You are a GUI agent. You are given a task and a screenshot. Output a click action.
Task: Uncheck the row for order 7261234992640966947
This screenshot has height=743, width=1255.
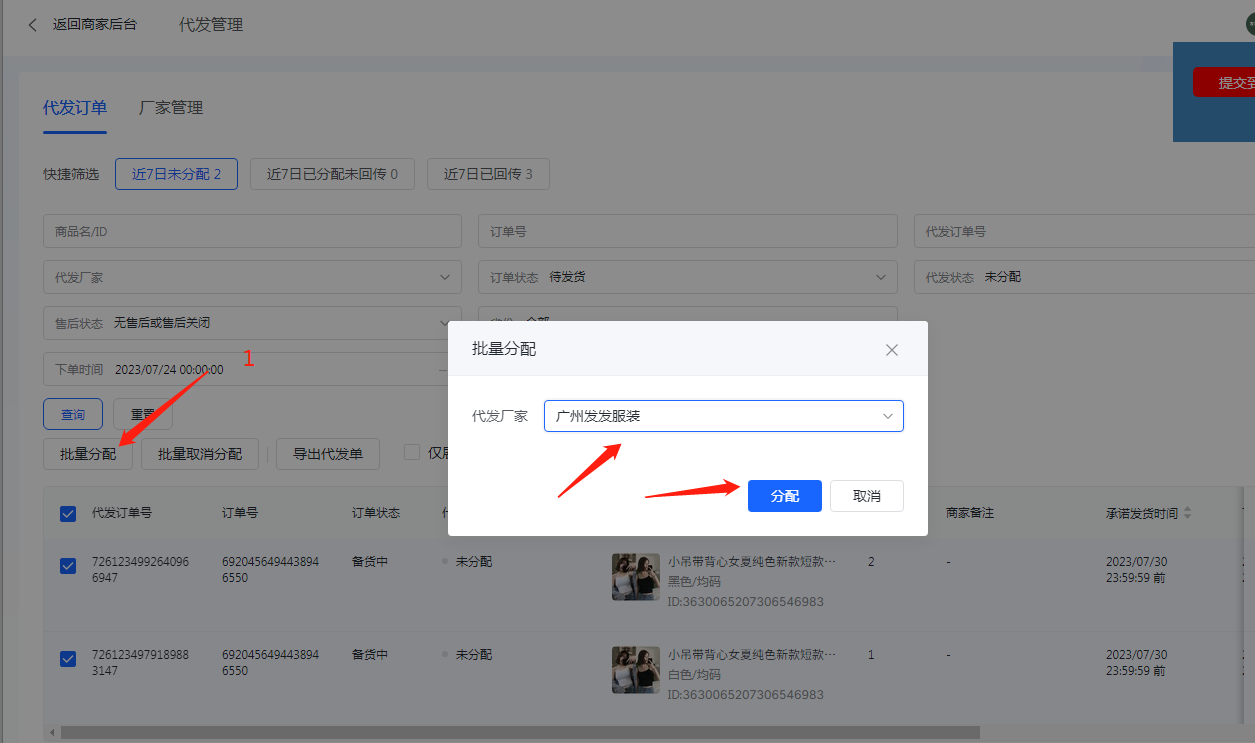[x=68, y=566]
